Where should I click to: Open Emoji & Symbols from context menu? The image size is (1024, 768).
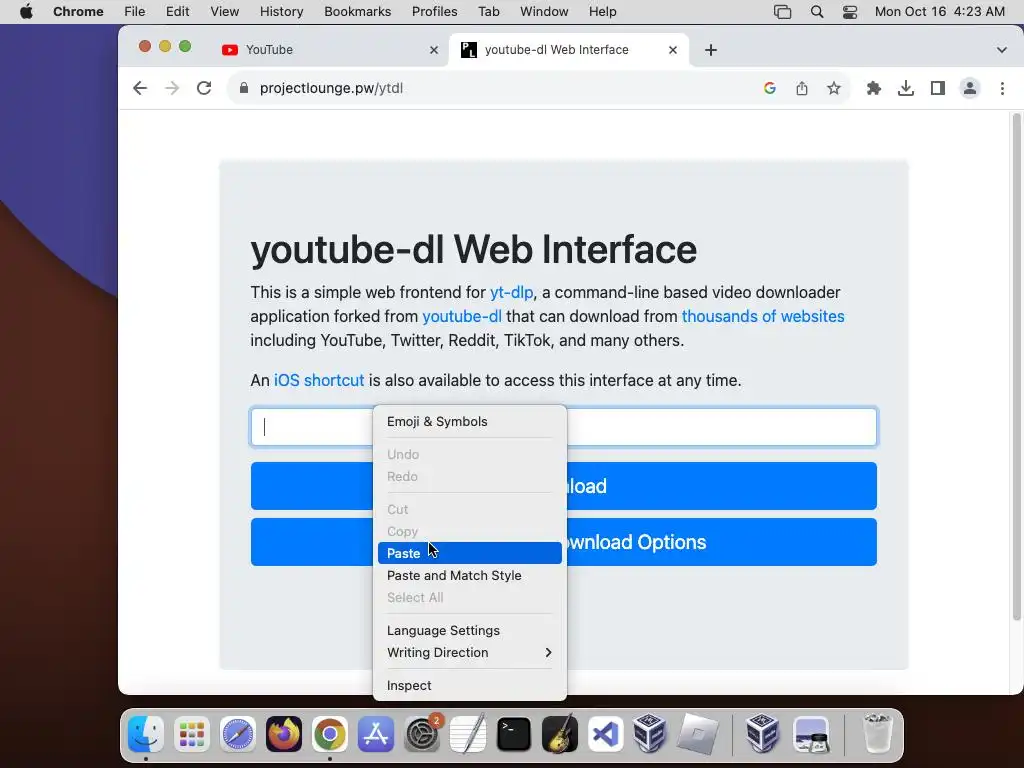(470, 421)
